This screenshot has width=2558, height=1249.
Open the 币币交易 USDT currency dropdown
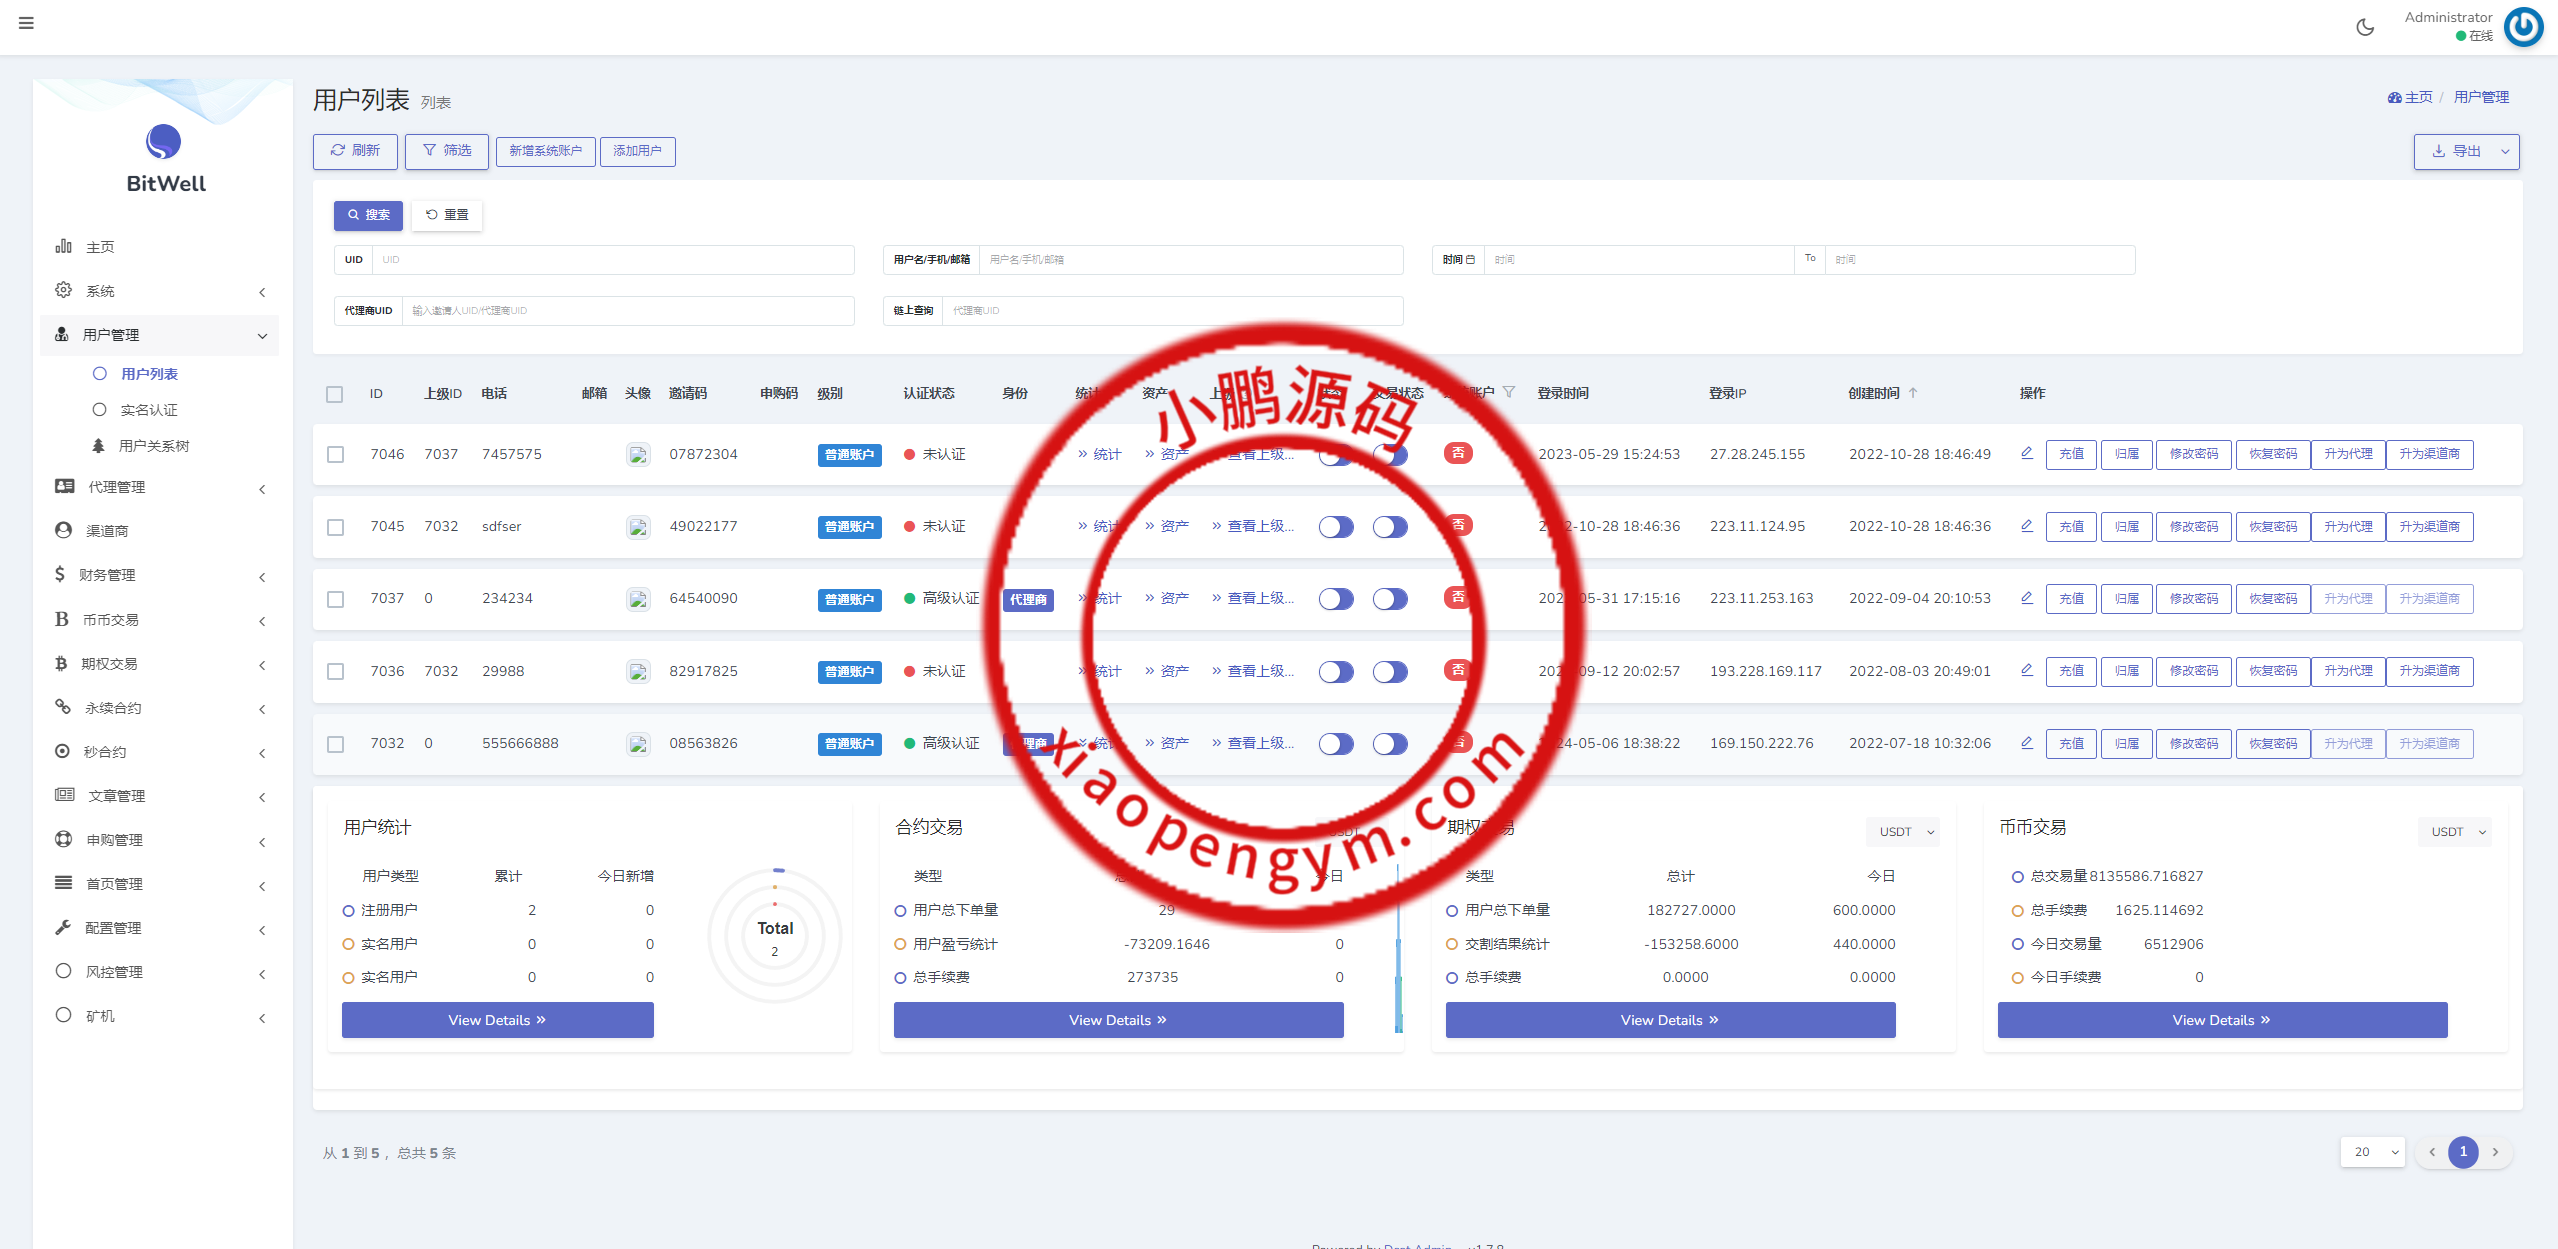coord(2455,832)
